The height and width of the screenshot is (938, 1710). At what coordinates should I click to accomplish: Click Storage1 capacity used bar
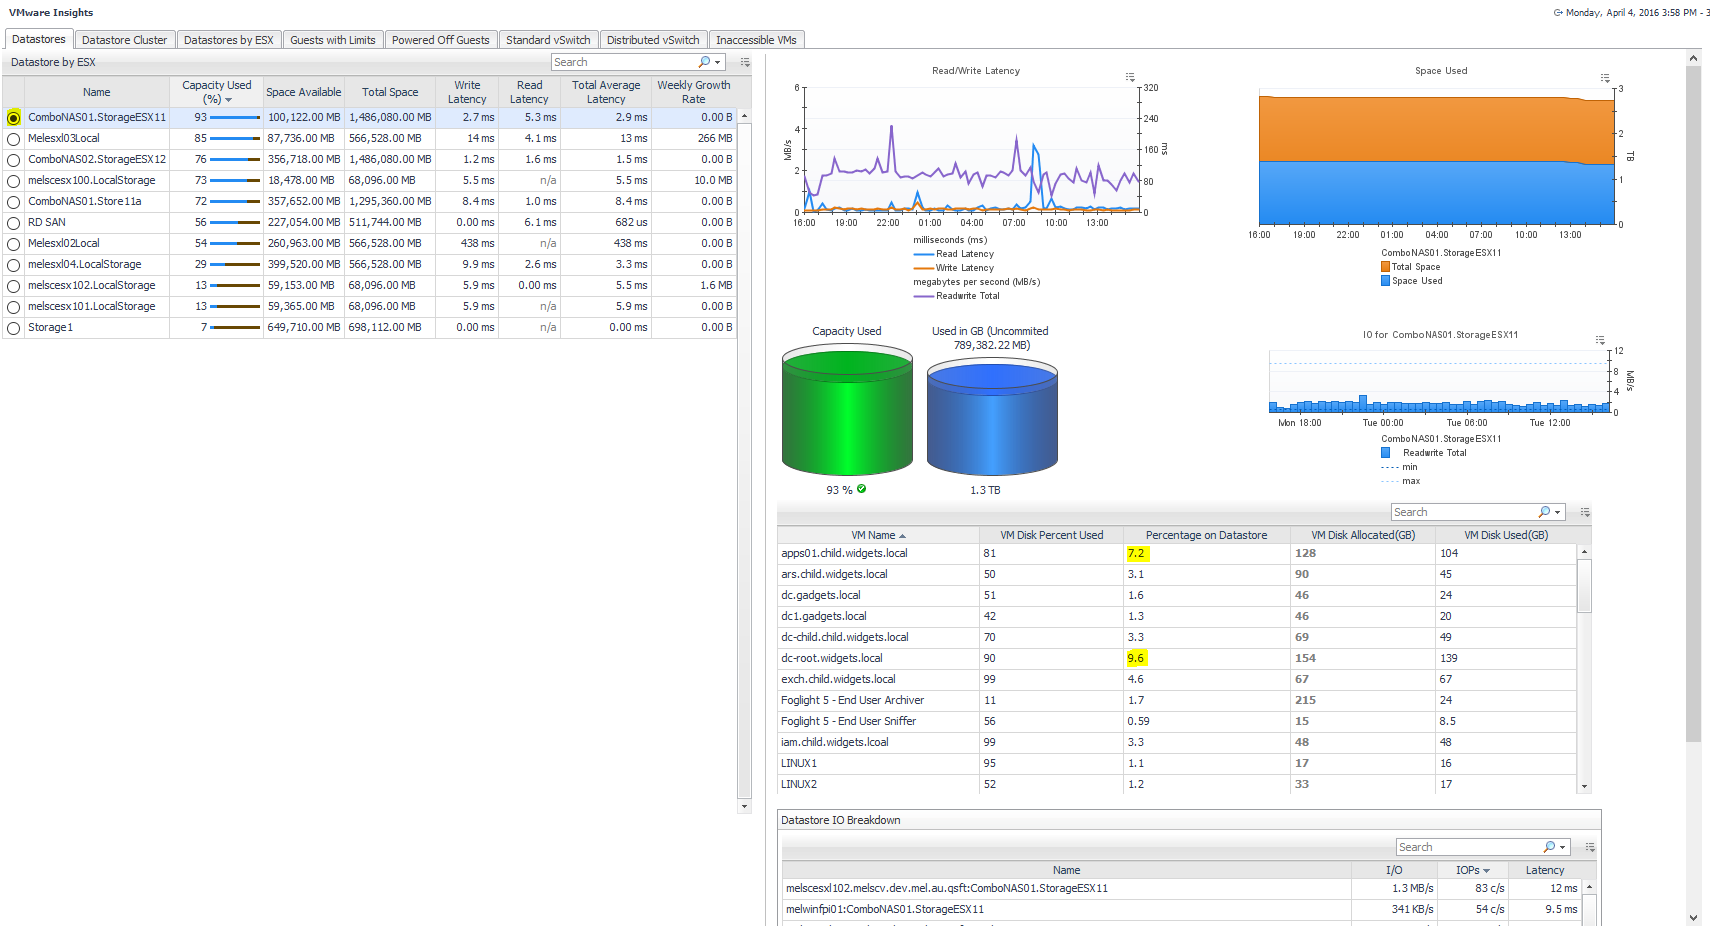(235, 328)
